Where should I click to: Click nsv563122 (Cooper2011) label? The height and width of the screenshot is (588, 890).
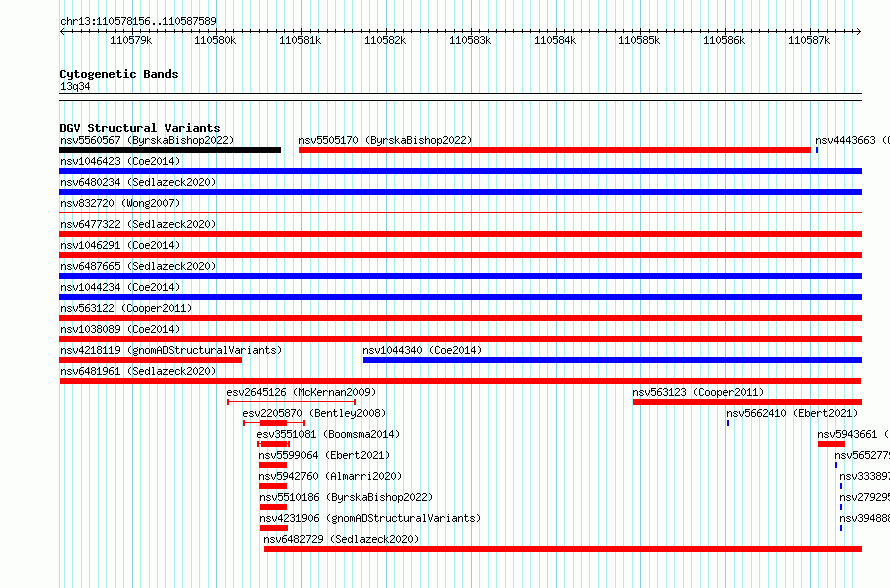pos(127,308)
